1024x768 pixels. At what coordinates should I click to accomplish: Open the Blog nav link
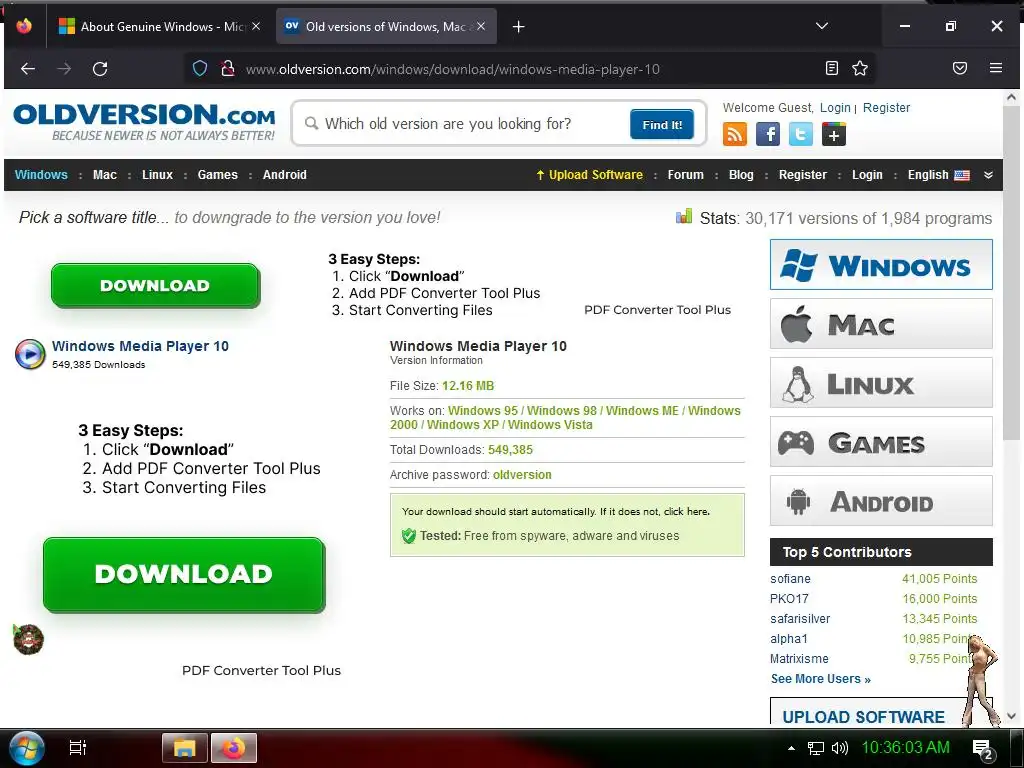click(x=741, y=175)
